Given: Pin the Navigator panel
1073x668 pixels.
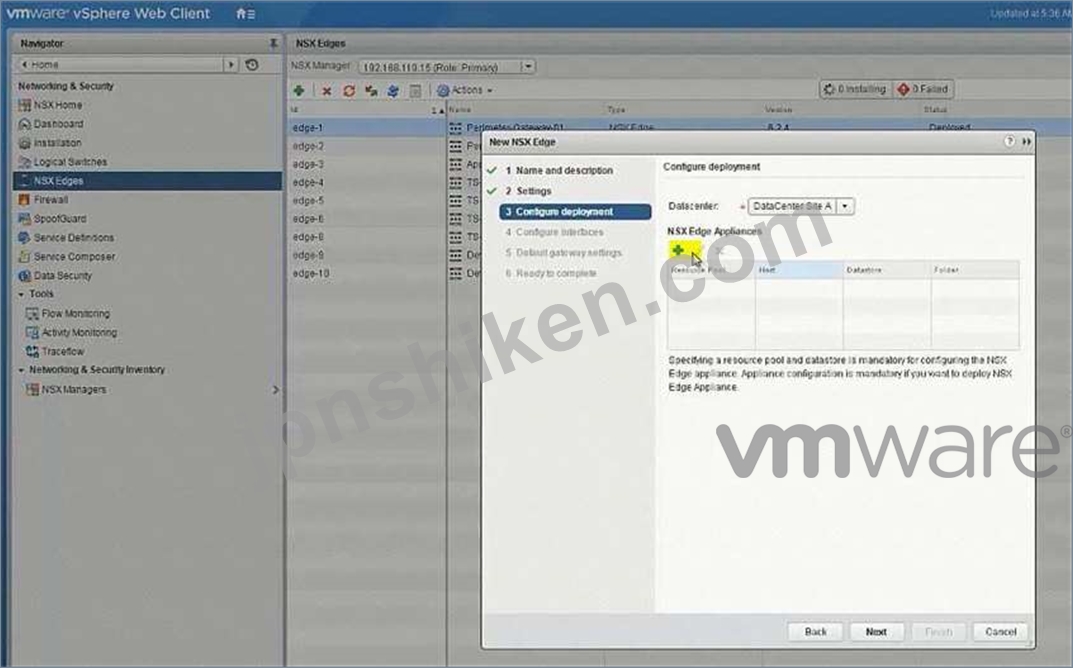Looking at the screenshot, I should coord(273,43).
